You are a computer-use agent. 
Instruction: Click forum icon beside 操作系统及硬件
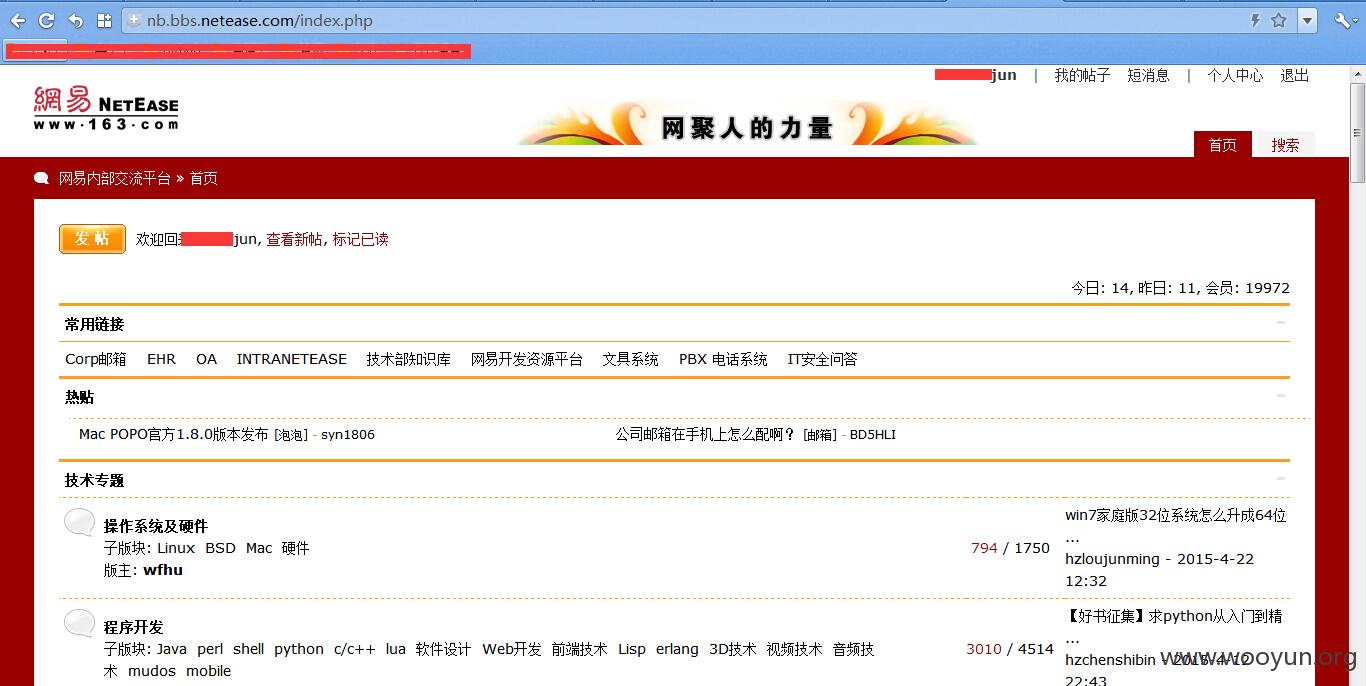(80, 522)
